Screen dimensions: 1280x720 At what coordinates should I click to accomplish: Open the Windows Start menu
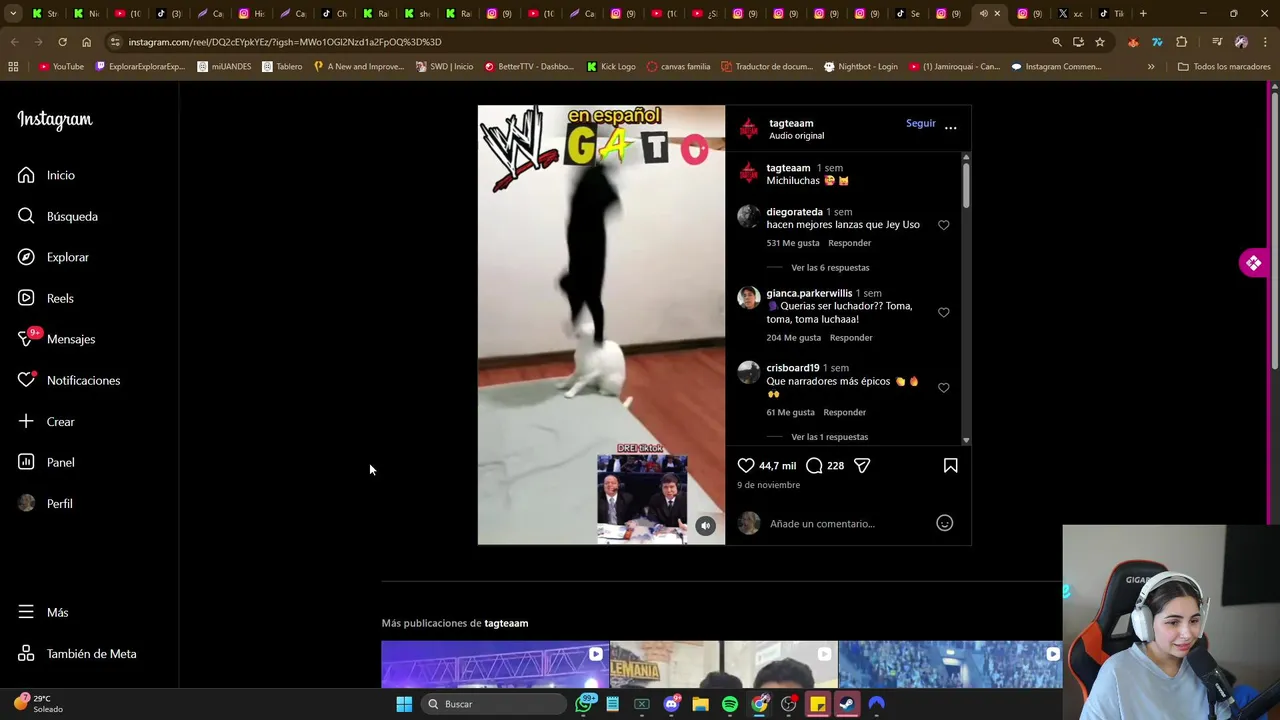point(404,704)
